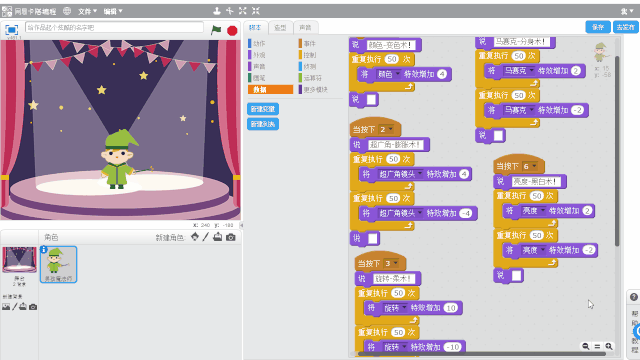
Task: Click the blue 去发布 publish button
Action: (x=626, y=27)
